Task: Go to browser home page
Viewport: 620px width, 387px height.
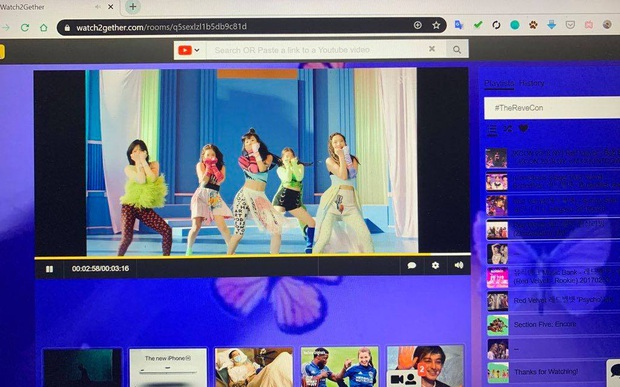Action: (x=43, y=27)
